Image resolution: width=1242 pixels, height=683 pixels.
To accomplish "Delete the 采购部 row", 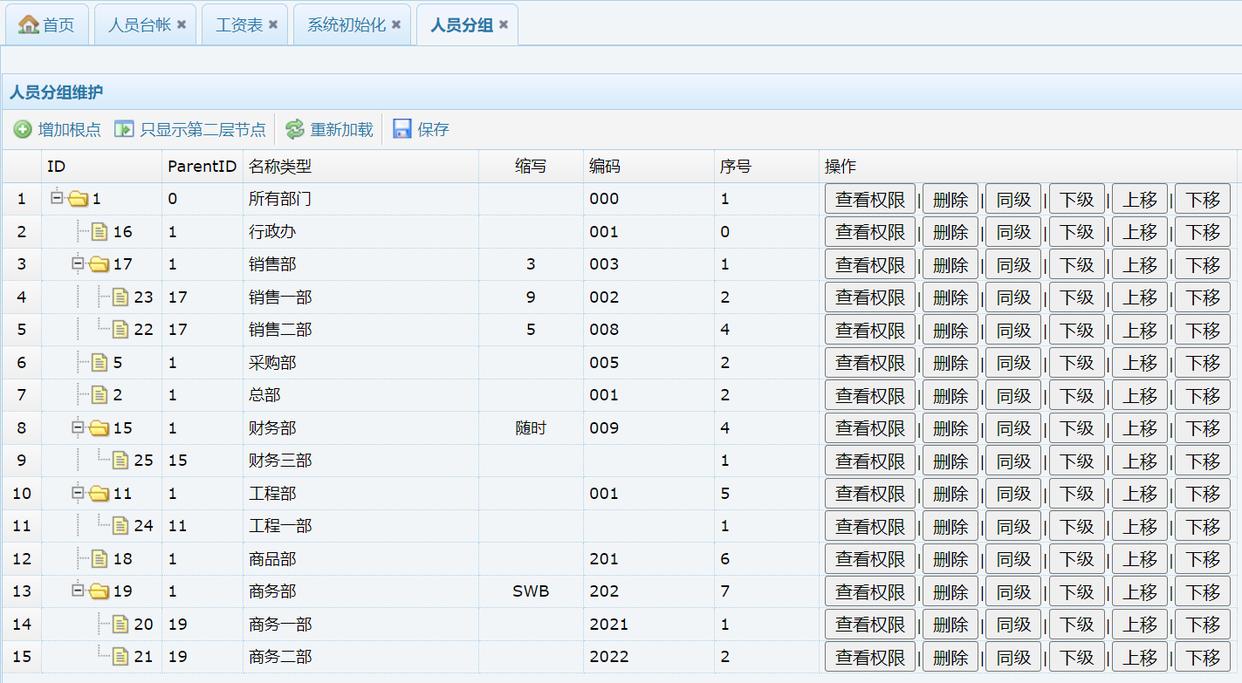I will pyautogui.click(x=949, y=363).
